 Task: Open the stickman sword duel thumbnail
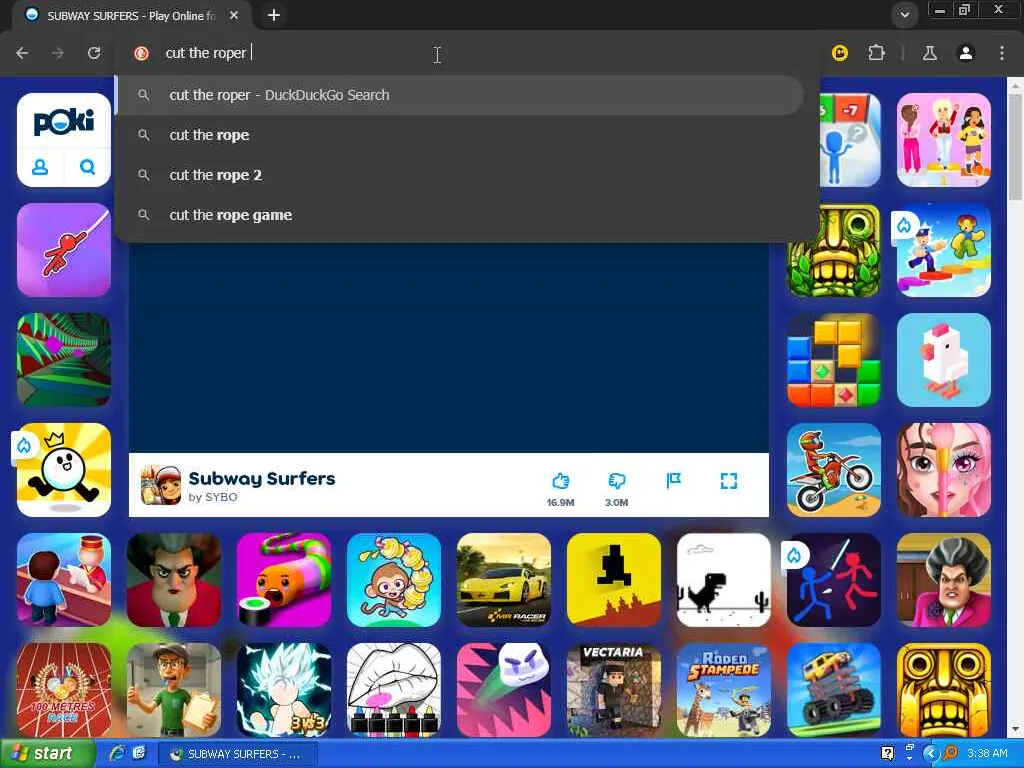(x=834, y=580)
